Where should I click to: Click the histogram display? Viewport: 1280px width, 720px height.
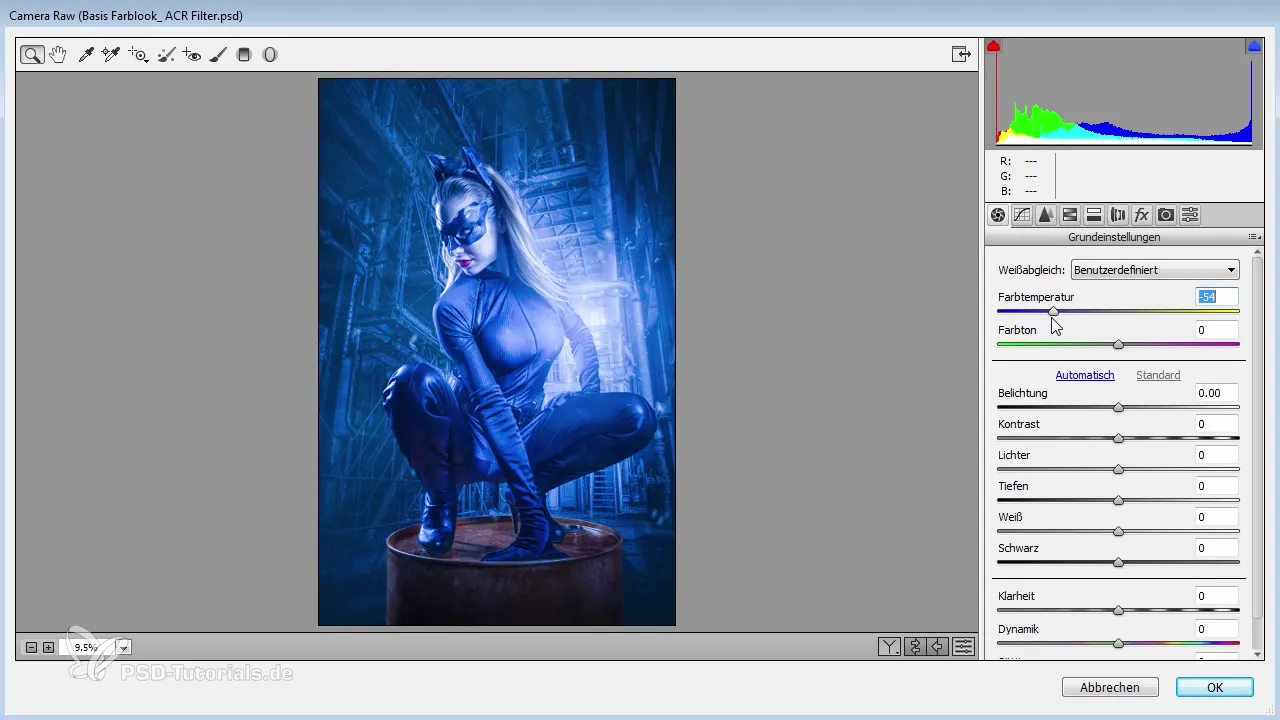[x=1124, y=93]
